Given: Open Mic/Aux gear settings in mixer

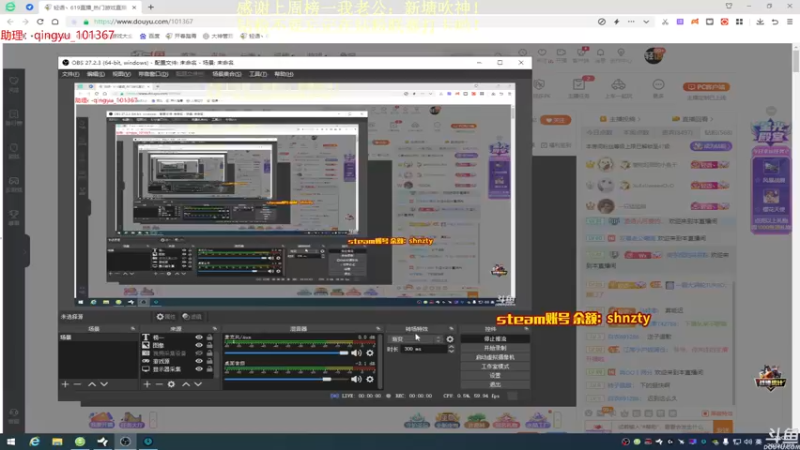Looking at the screenshot, I should point(370,353).
